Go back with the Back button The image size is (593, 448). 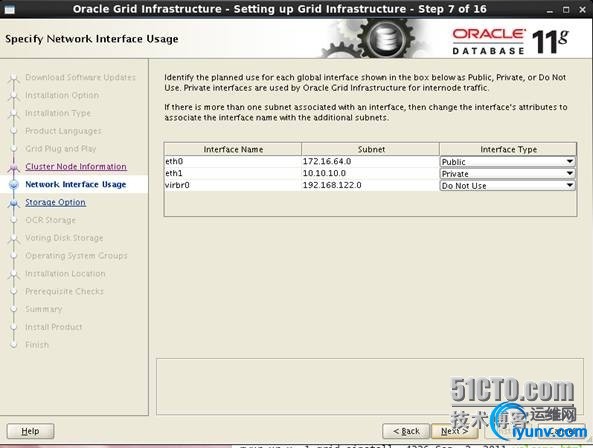pos(406,431)
